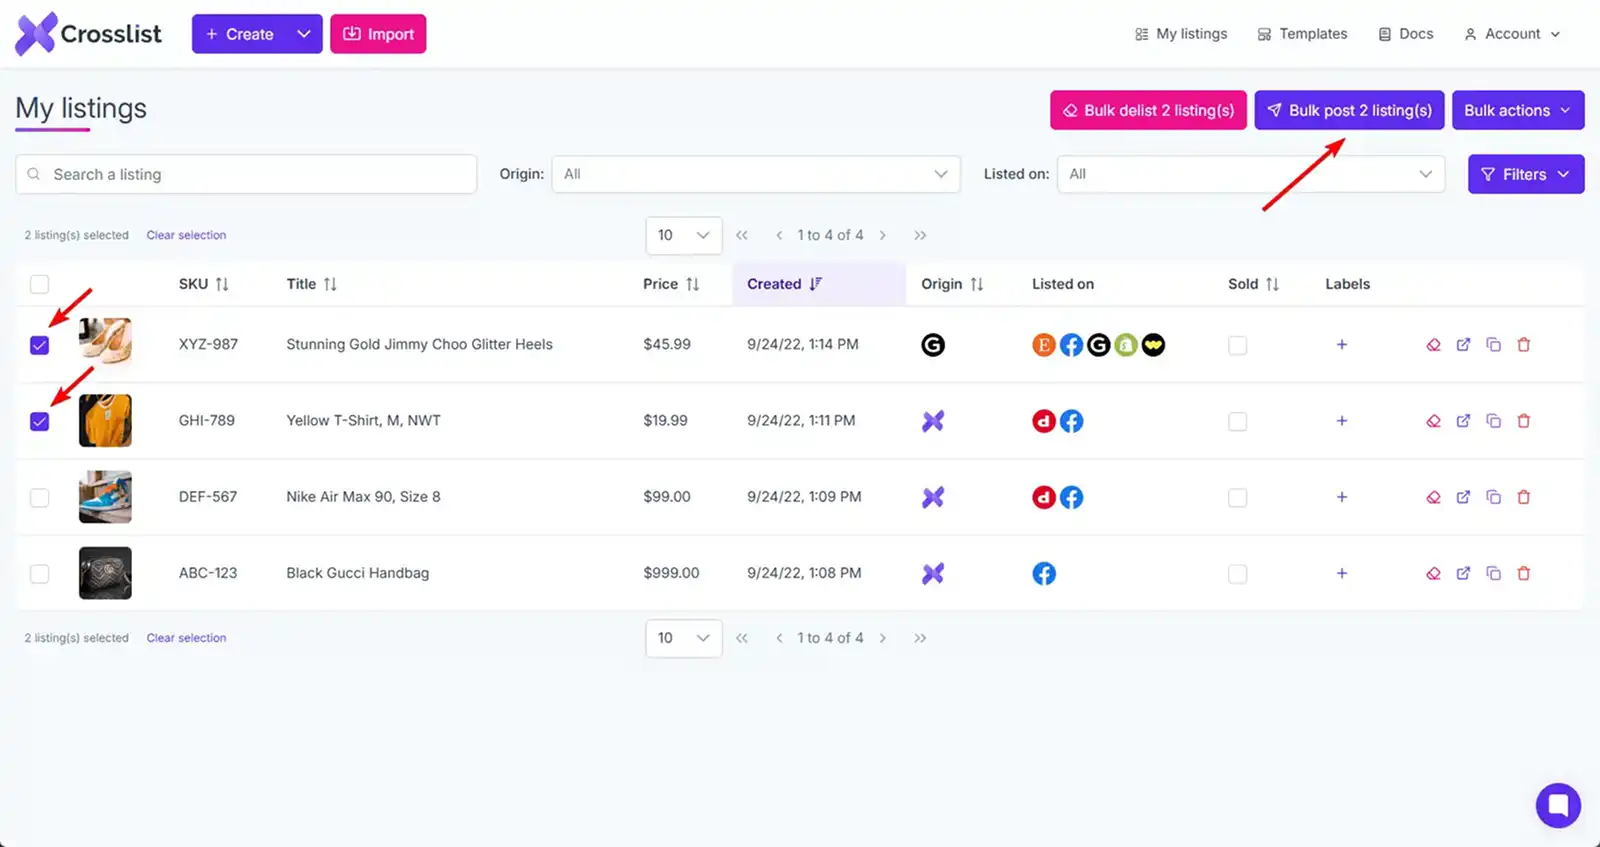1600x847 pixels.
Task: Add a label to the GHI-789 listing
Action: pos(1342,421)
